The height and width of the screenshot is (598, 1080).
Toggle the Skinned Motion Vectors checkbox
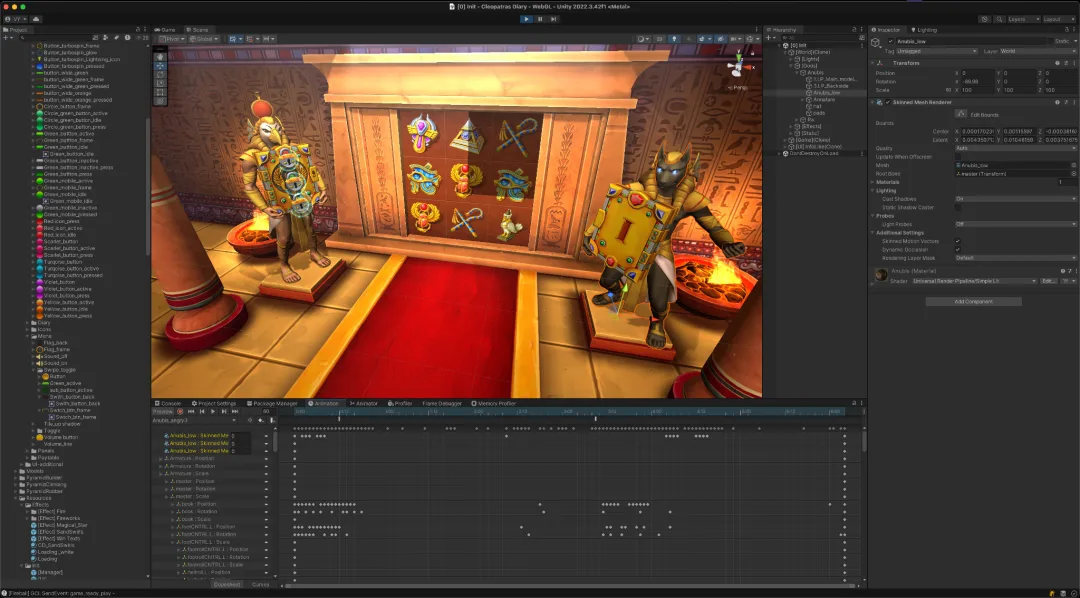(x=957, y=241)
